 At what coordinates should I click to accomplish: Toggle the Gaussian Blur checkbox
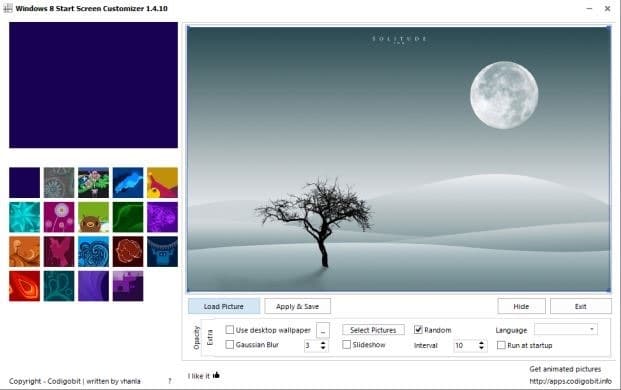(x=229, y=344)
